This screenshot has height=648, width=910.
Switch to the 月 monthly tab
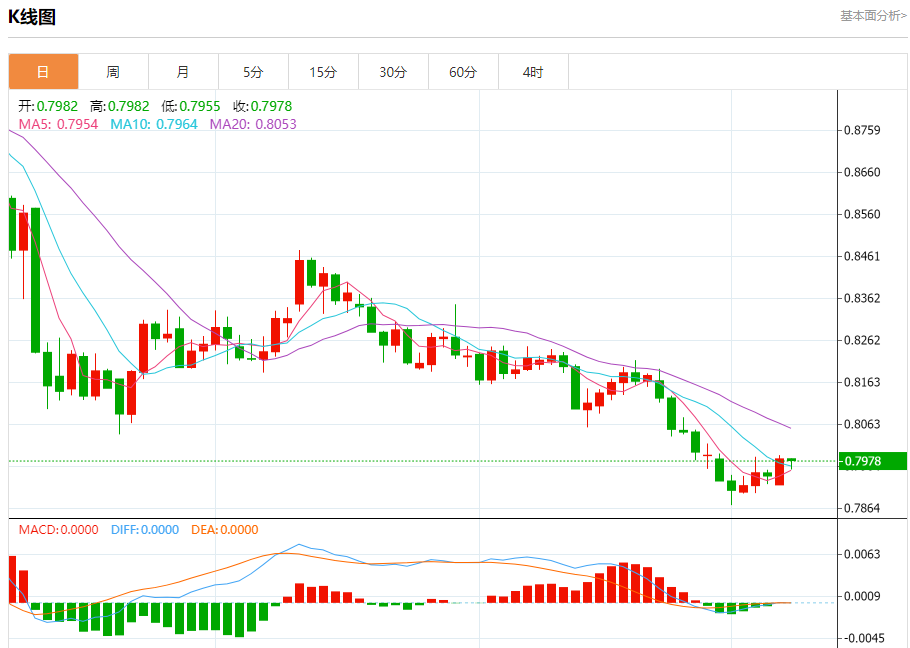[x=183, y=72]
